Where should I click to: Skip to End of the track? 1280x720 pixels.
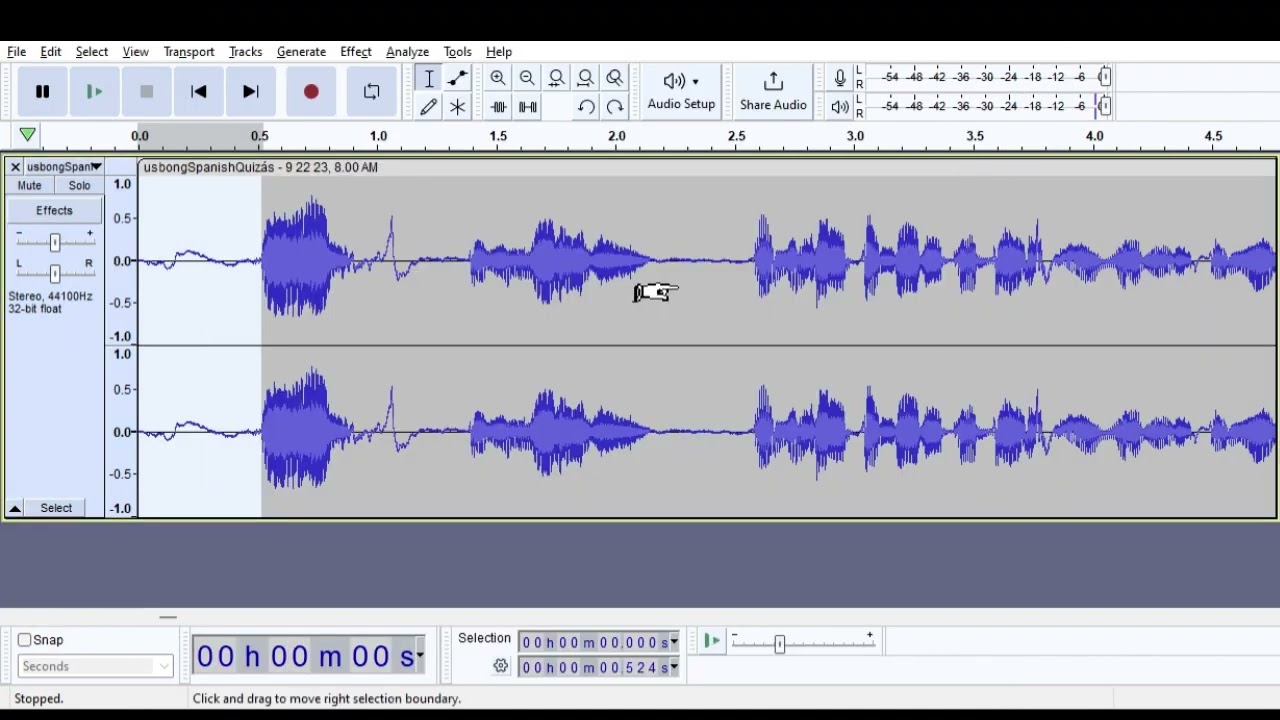250,92
